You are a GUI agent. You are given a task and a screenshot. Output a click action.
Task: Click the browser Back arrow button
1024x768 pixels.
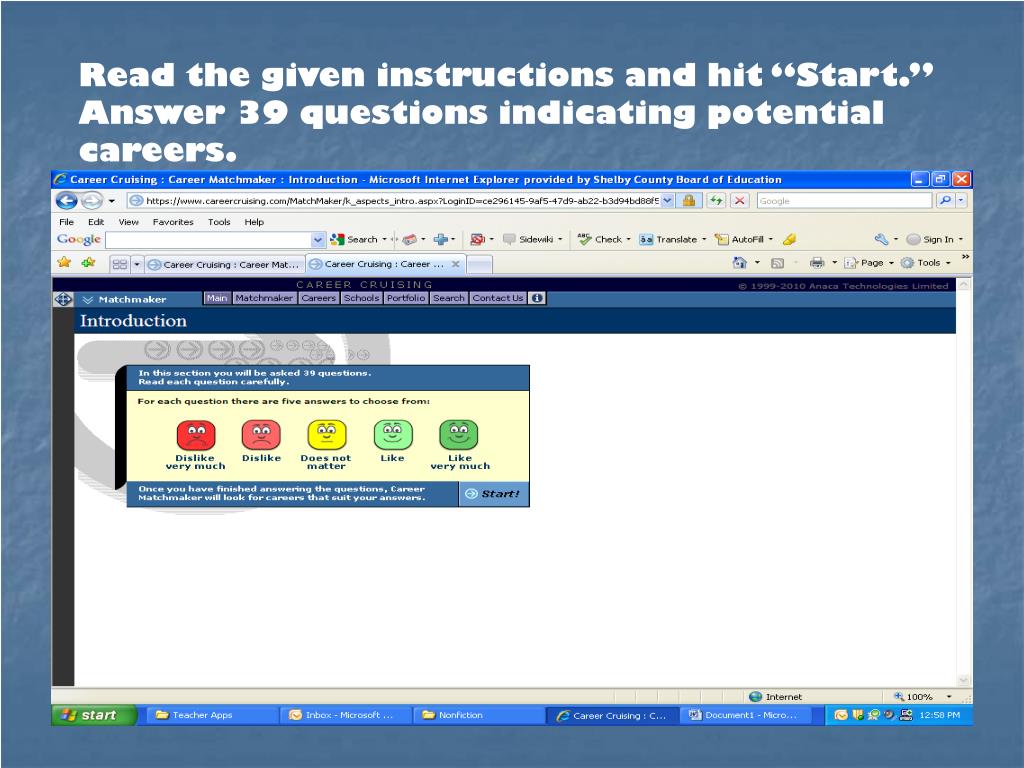coord(66,200)
